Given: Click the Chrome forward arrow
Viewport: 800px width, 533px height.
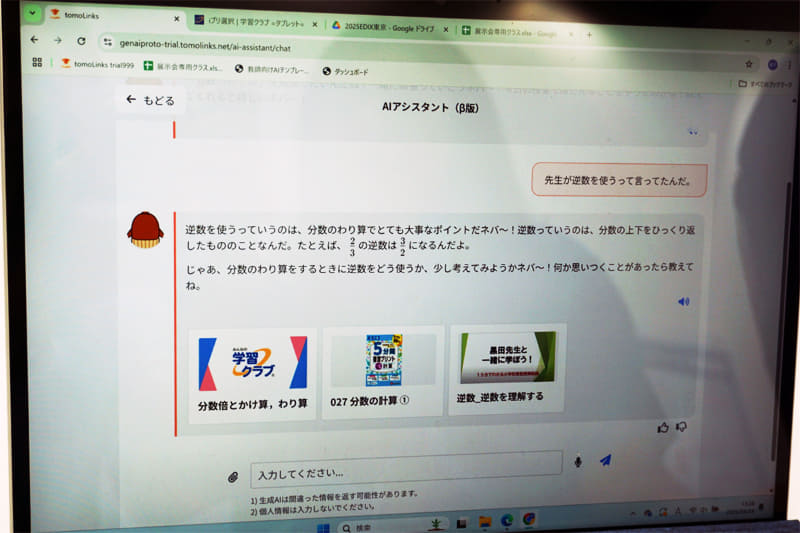Looking at the screenshot, I should pyautogui.click(x=58, y=40).
